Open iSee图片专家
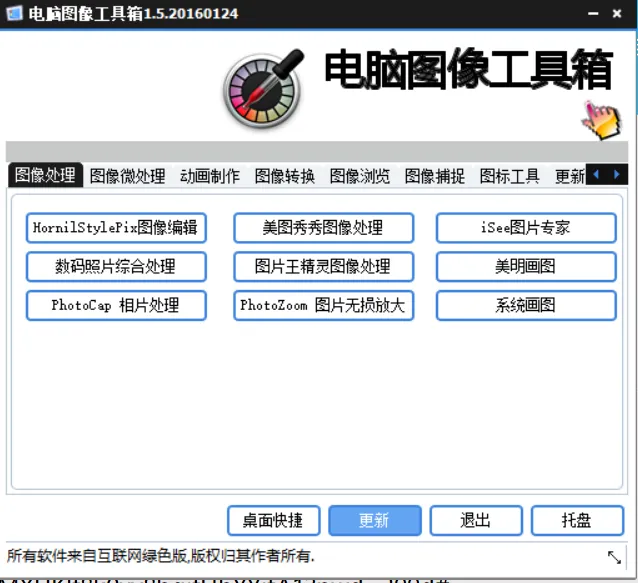Image resolution: width=638 pixels, height=583 pixels. (526, 228)
